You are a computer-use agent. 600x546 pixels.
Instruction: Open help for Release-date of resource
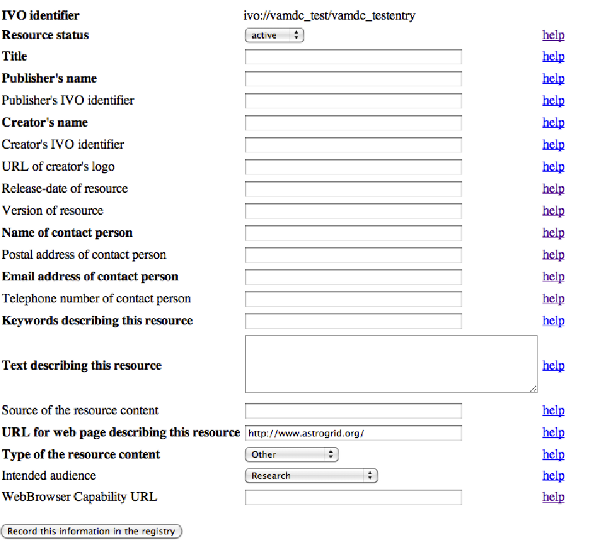[x=553, y=189]
